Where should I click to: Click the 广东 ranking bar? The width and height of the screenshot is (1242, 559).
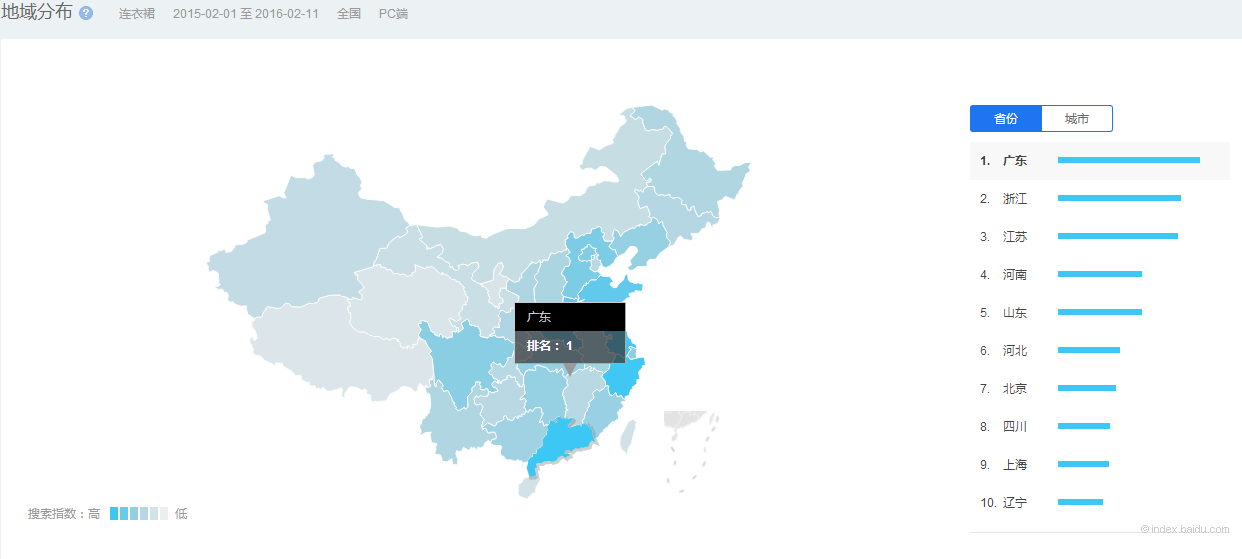(1128, 160)
